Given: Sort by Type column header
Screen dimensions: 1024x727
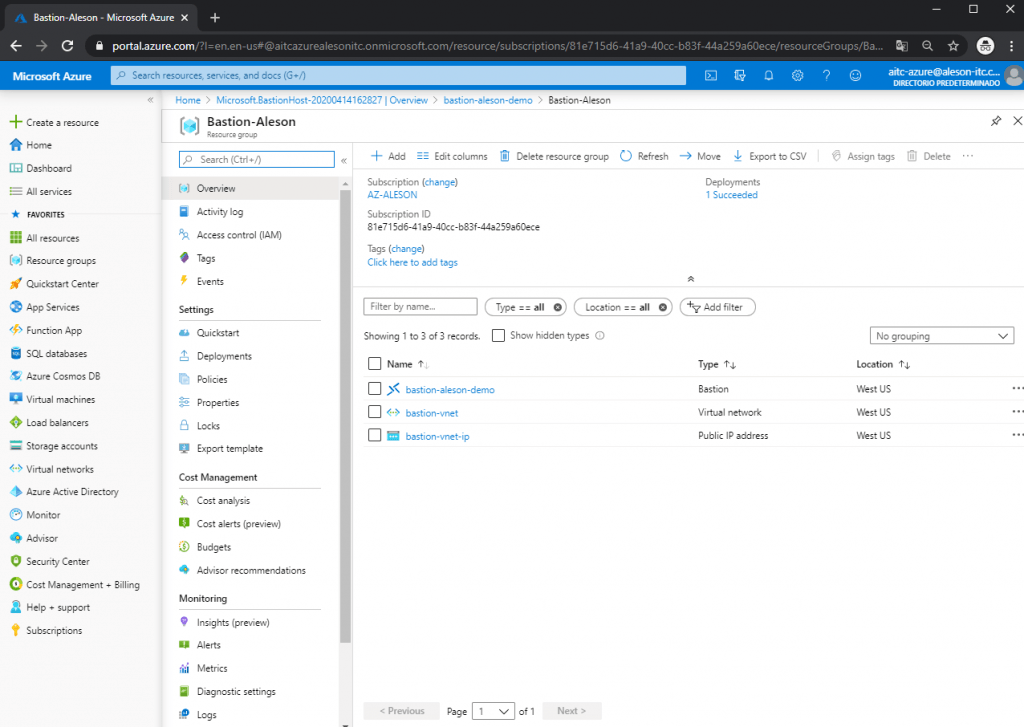Looking at the screenshot, I should [716, 364].
